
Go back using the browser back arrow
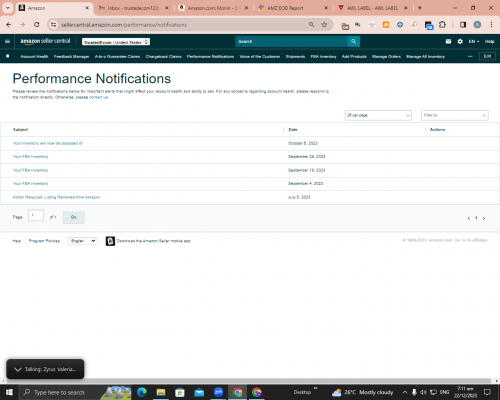tap(9, 25)
